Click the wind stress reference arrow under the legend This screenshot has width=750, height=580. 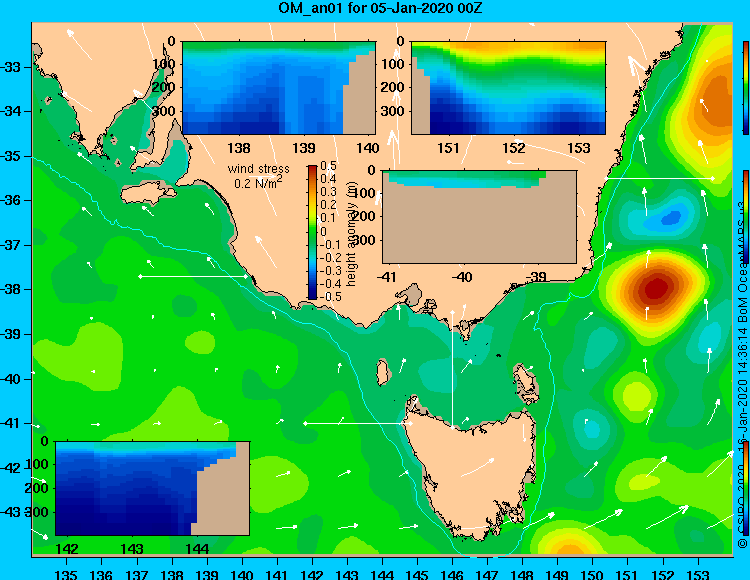pyautogui.click(x=264, y=177)
